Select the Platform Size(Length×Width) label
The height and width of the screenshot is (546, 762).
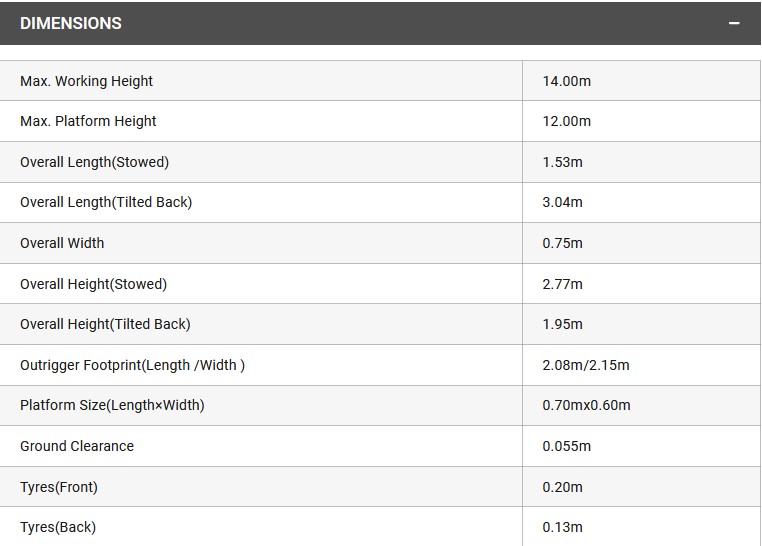pyautogui.click(x=112, y=405)
